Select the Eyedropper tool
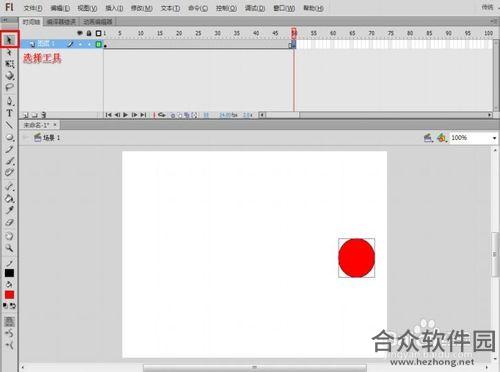This screenshot has height=372, width=500. [x=9, y=210]
